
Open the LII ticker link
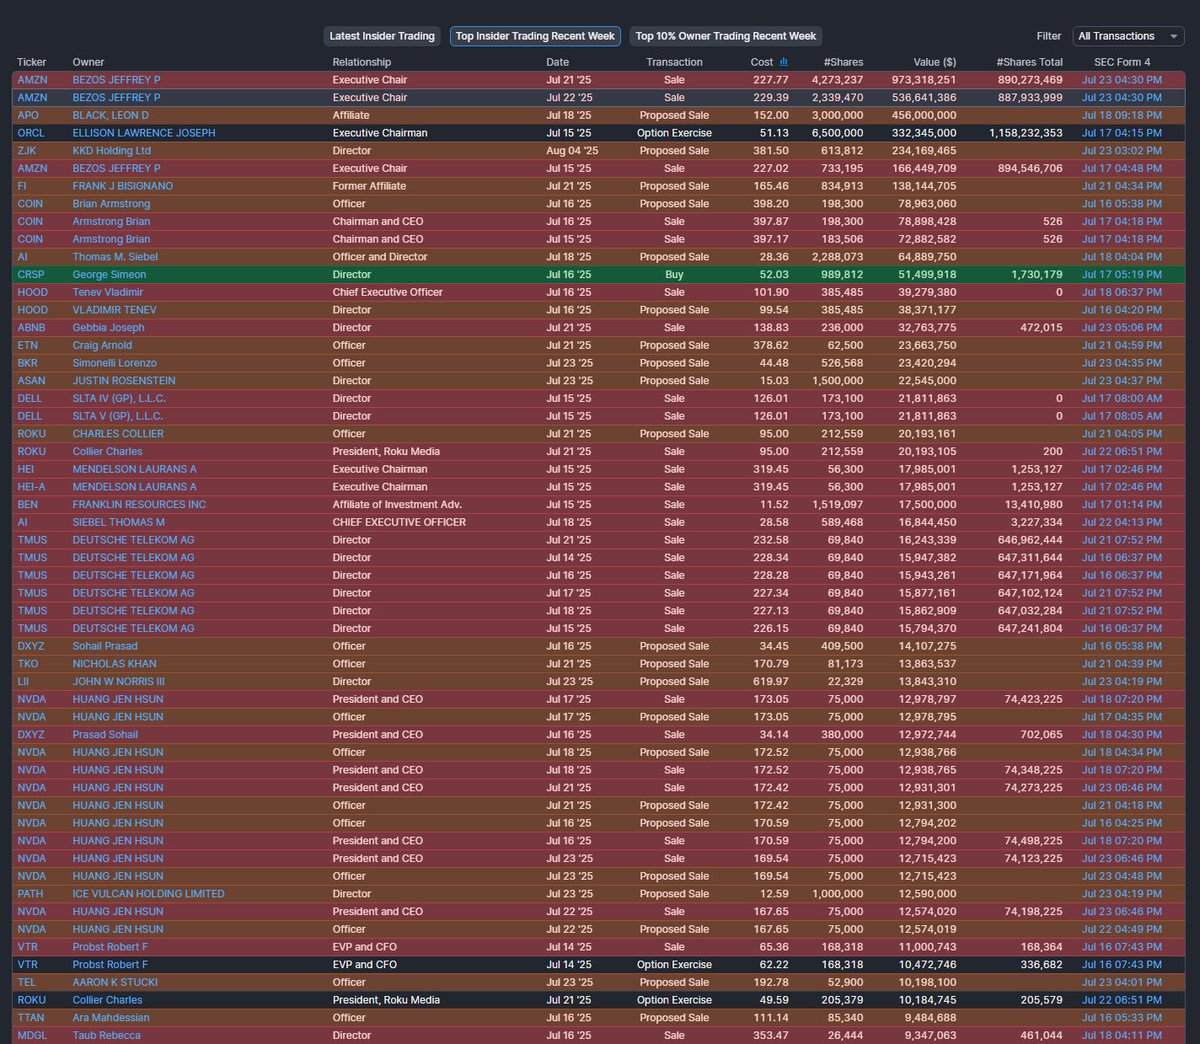(23, 682)
